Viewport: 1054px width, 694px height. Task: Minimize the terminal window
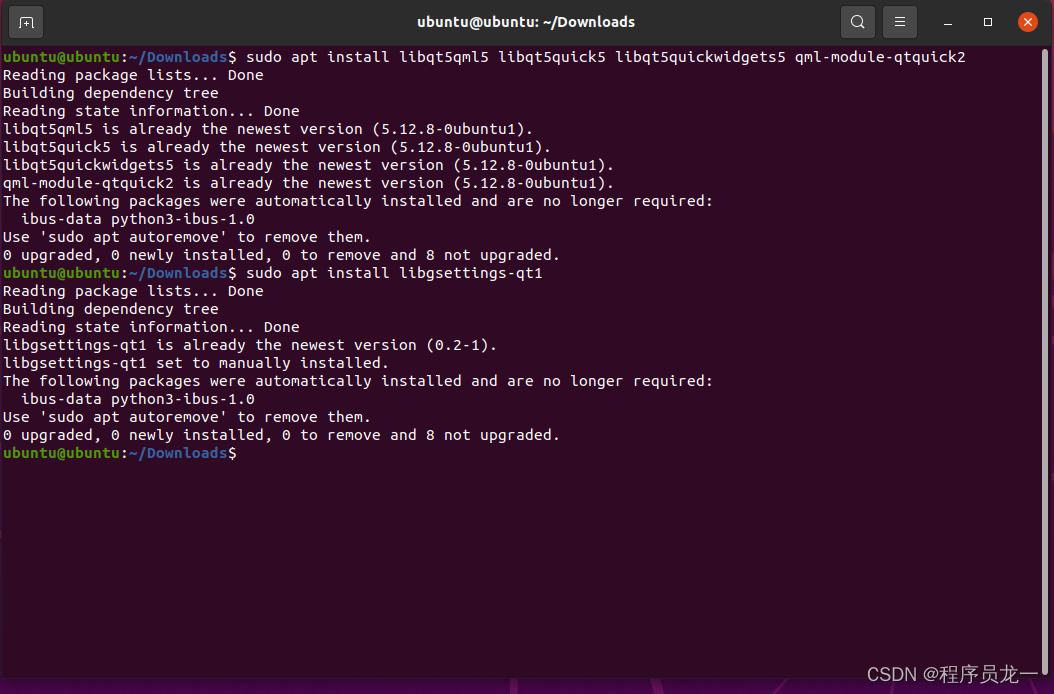pyautogui.click(x=948, y=22)
